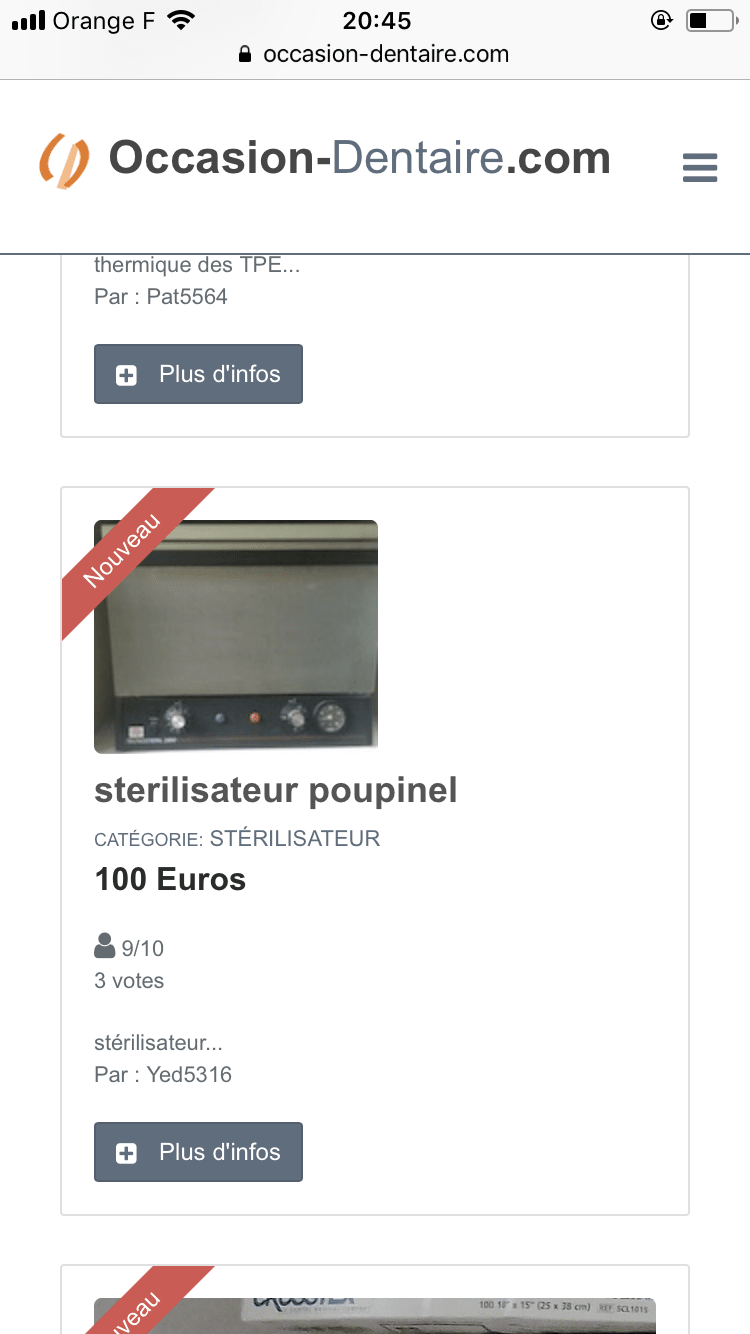Tap the Wi-Fi icon in the status bar
The height and width of the screenshot is (1334, 750).
click(x=181, y=21)
